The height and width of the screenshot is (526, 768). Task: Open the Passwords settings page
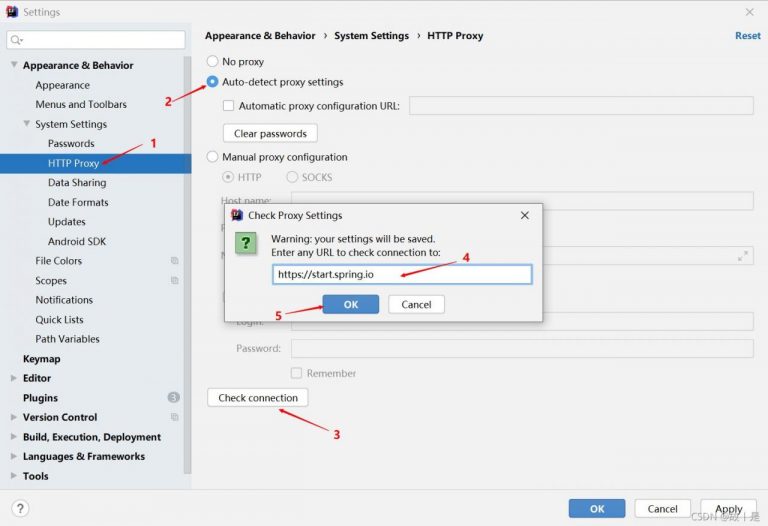click(71, 144)
